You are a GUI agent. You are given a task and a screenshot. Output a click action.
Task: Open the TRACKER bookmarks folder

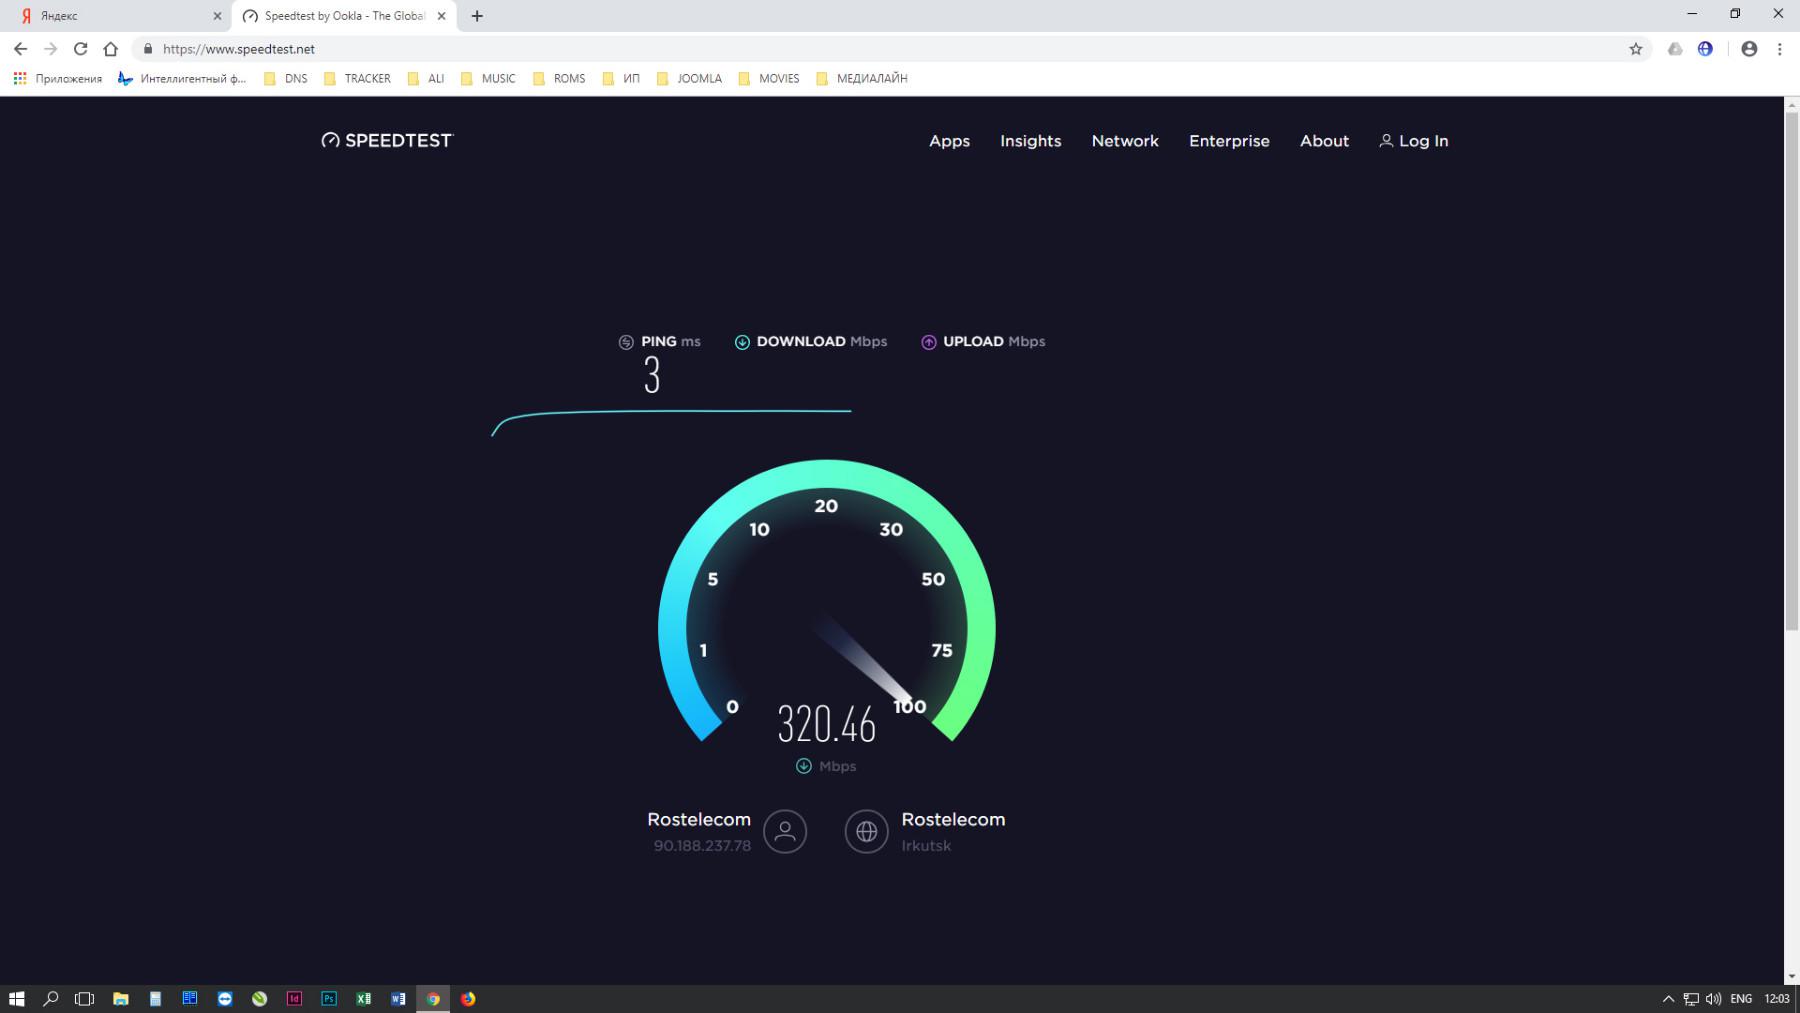[x=358, y=78]
